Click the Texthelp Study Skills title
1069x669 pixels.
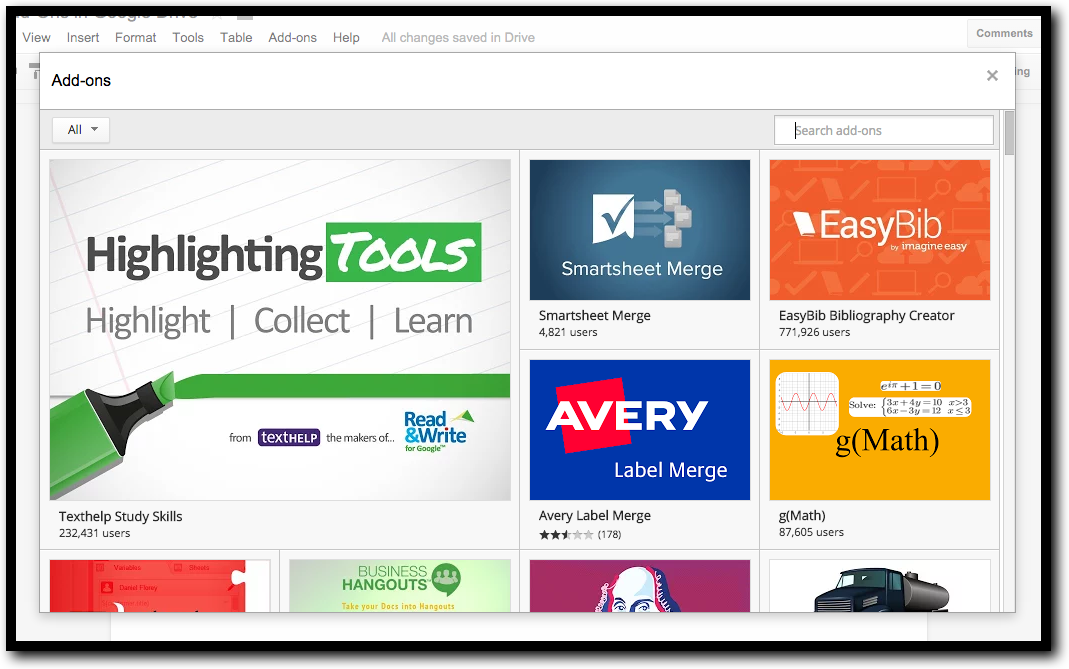pos(121,516)
